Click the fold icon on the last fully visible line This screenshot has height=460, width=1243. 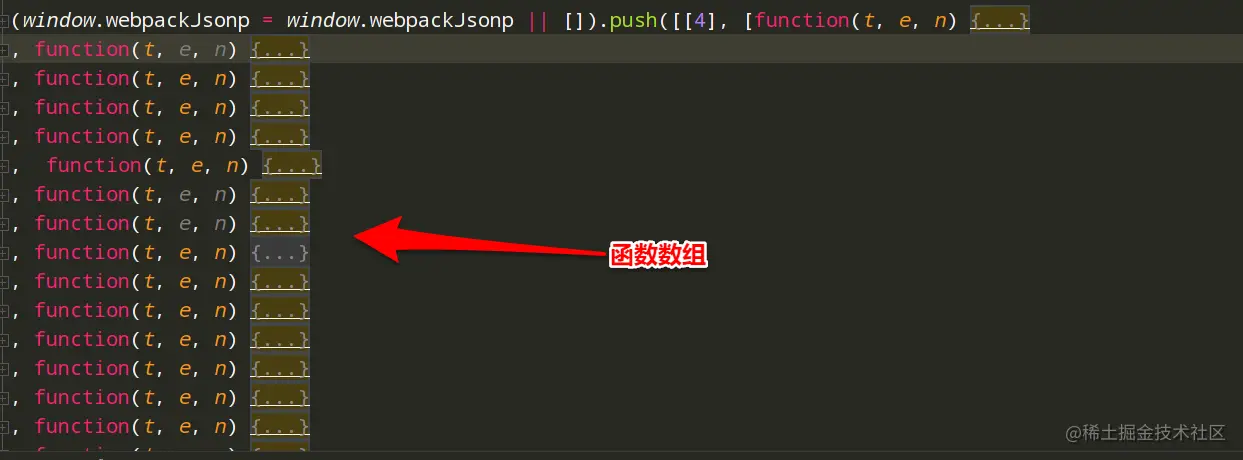coord(4,427)
